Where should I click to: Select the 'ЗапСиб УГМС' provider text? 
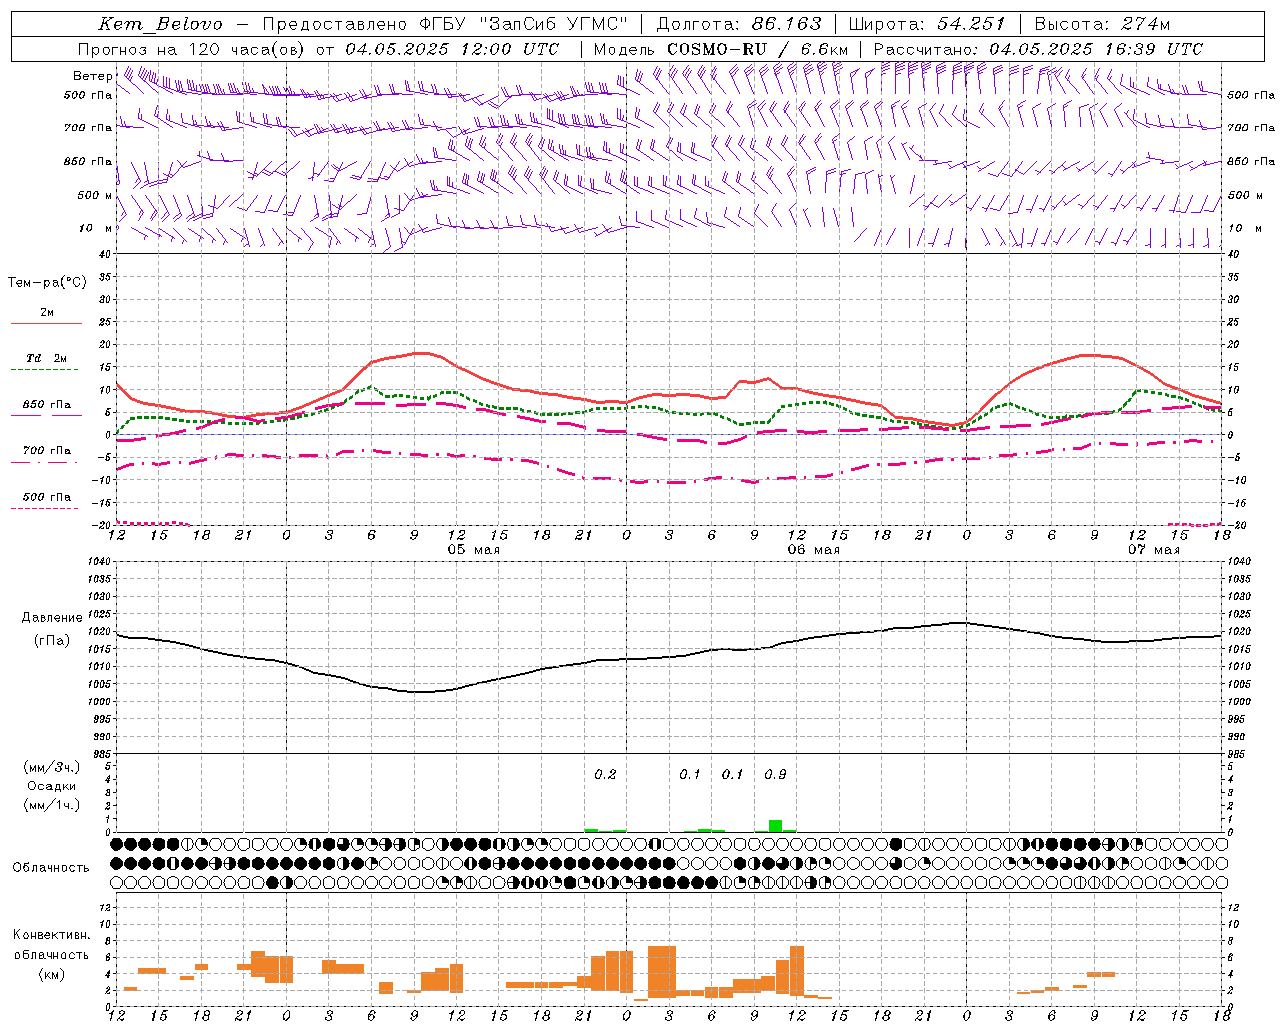tap(552, 24)
